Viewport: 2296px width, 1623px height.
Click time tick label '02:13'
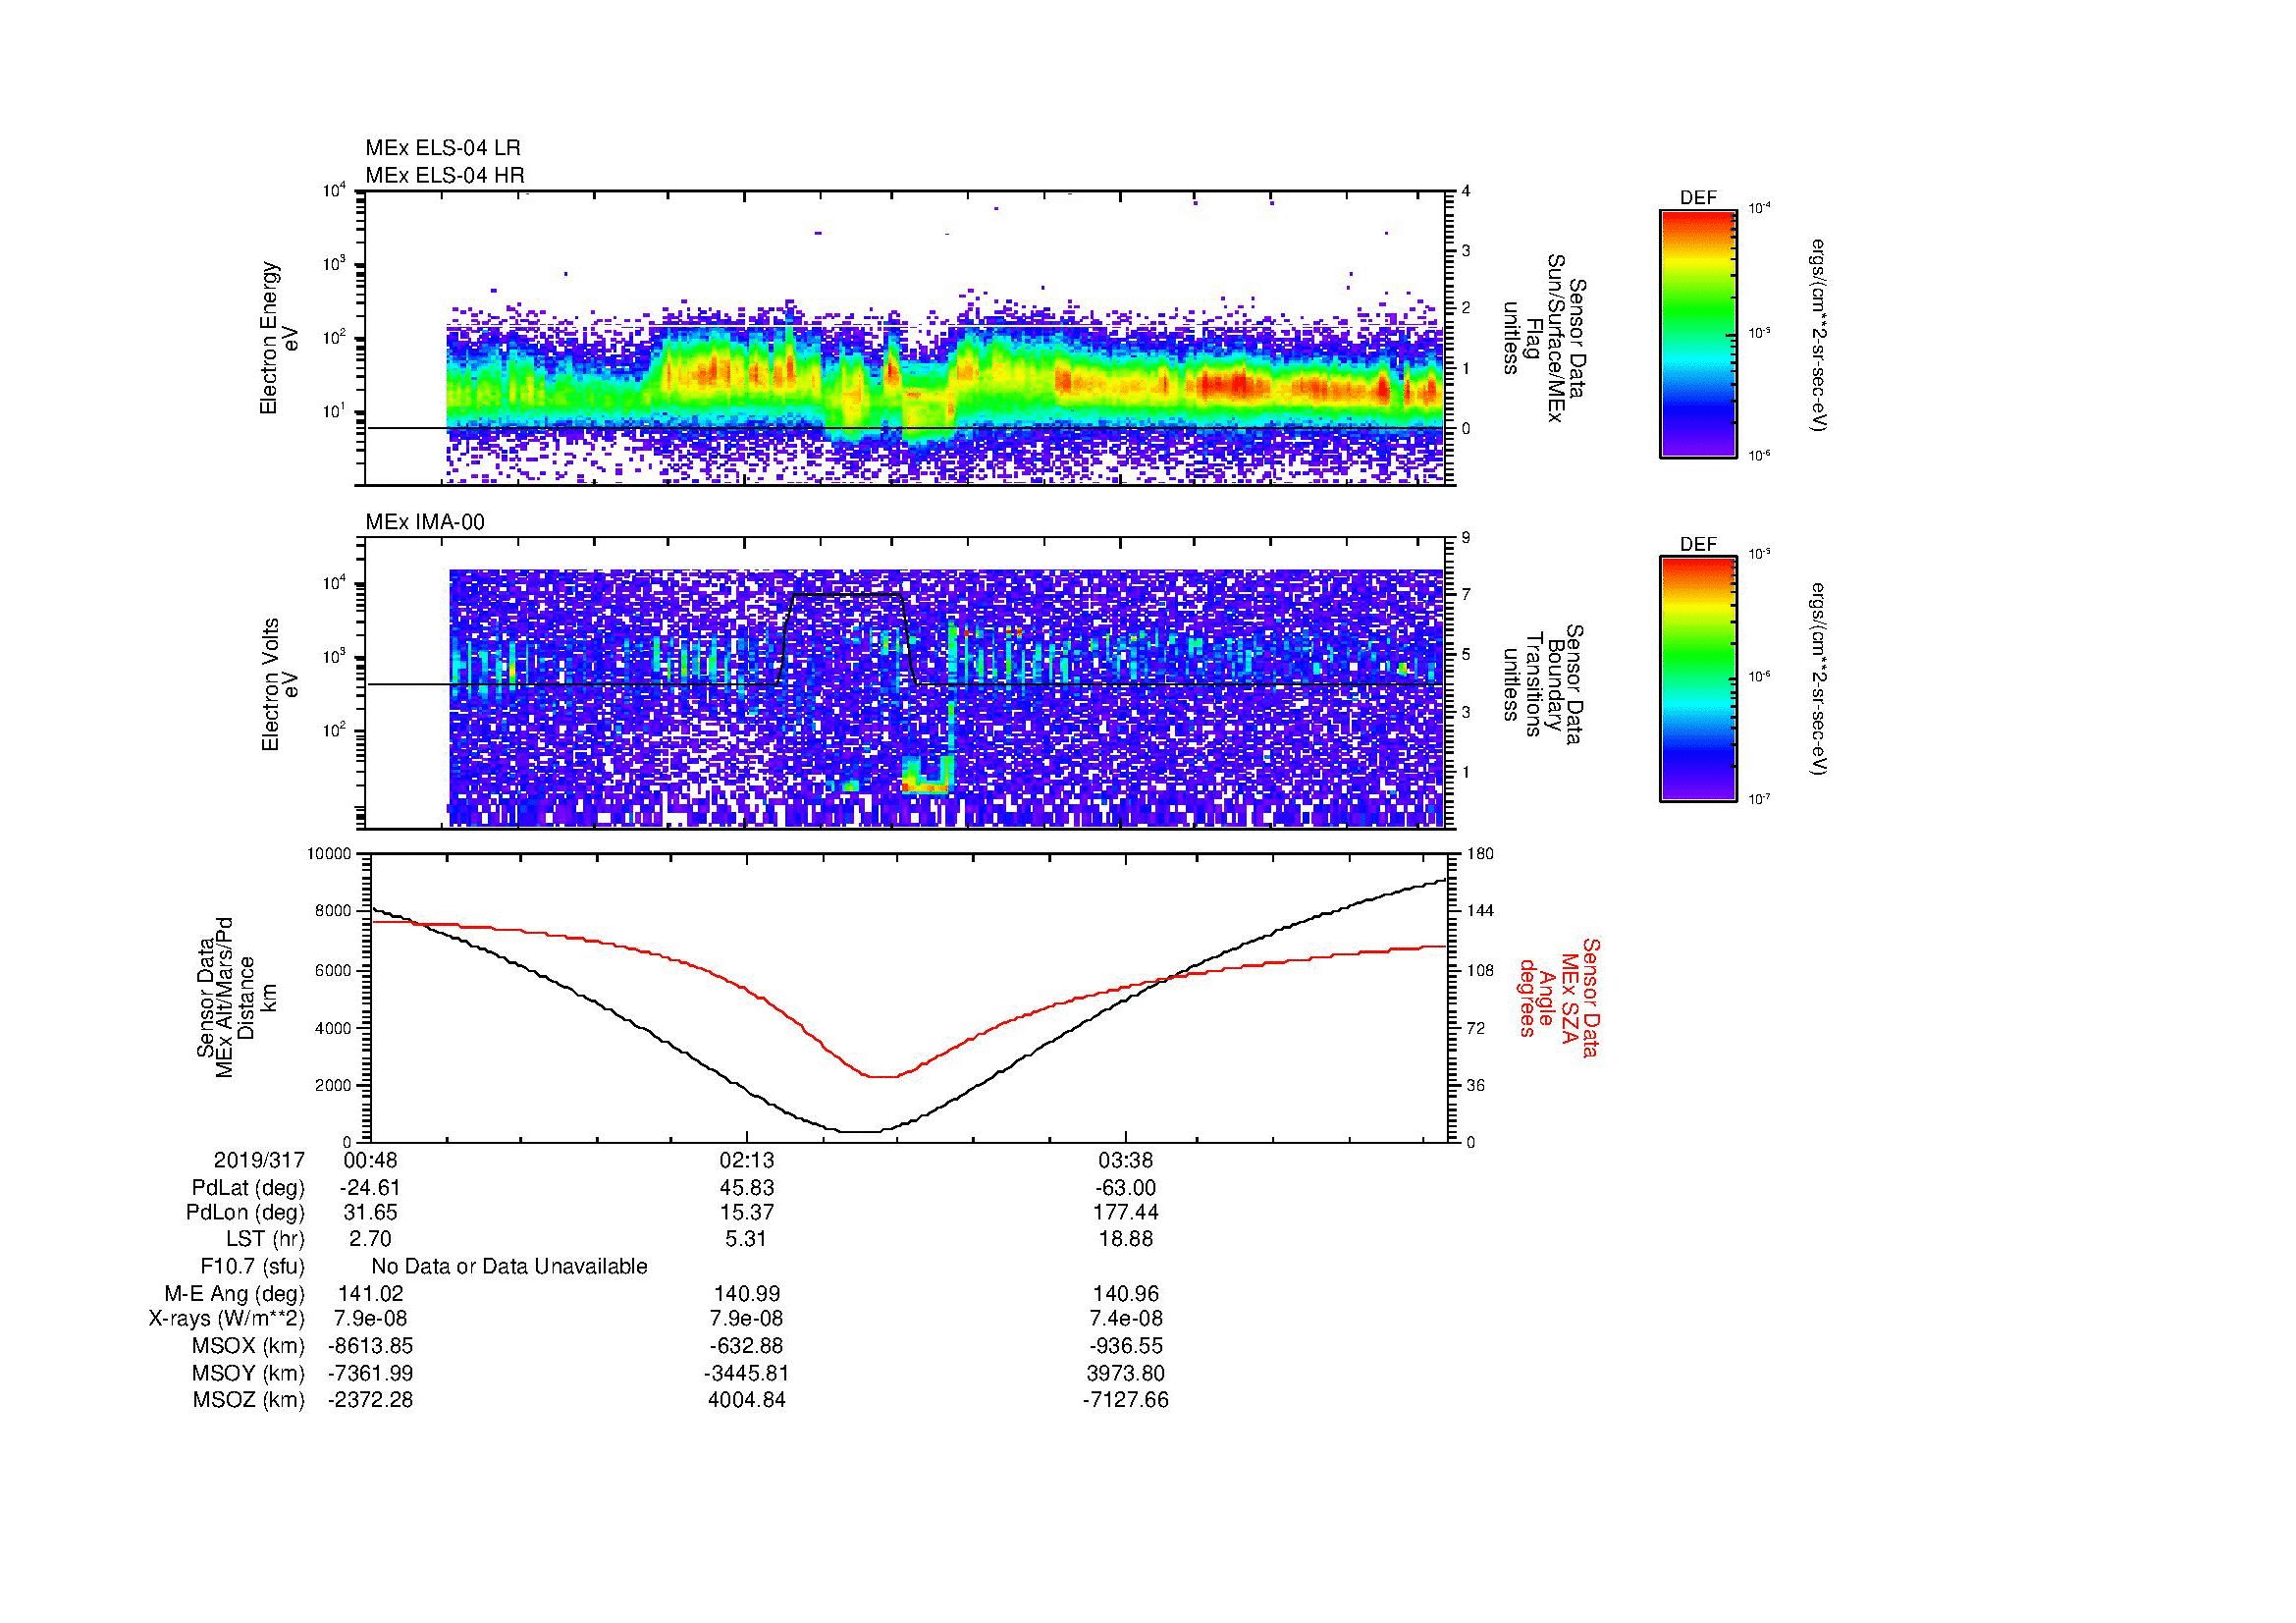click(747, 1160)
